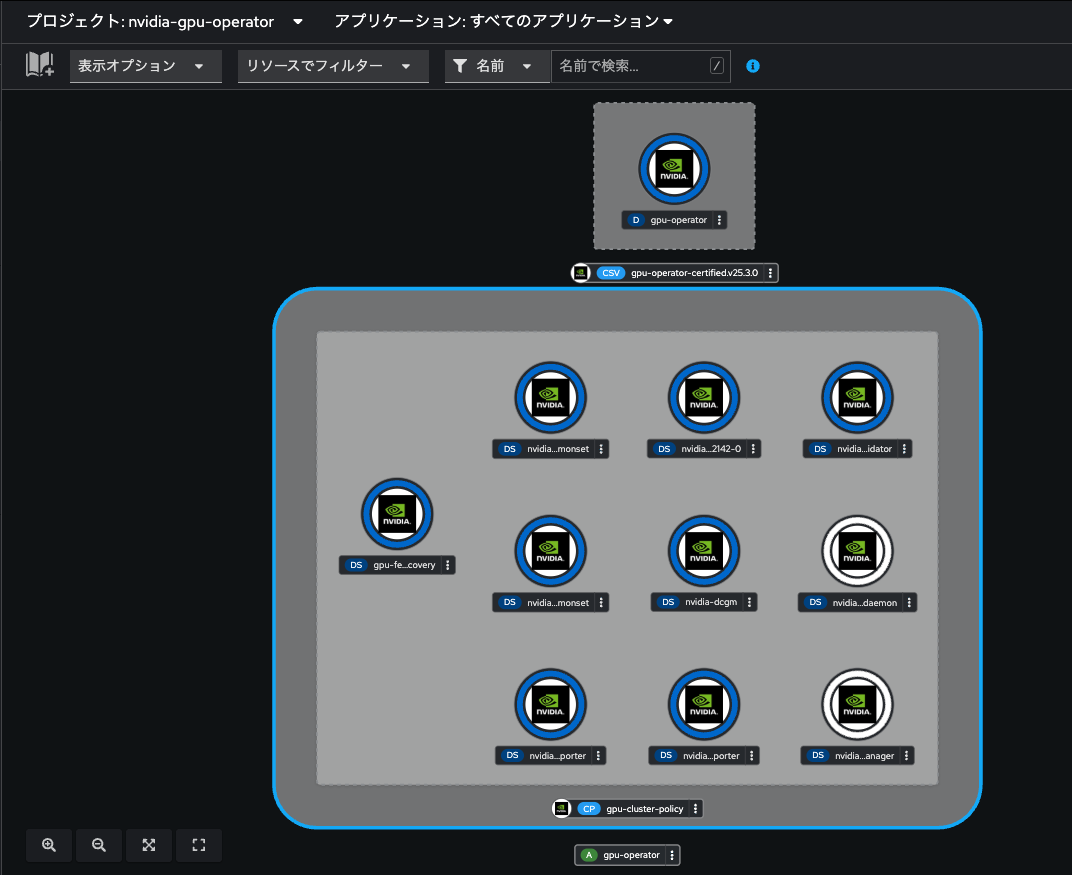
Task: Focus the 名前で検索 search field
Action: pos(641,66)
